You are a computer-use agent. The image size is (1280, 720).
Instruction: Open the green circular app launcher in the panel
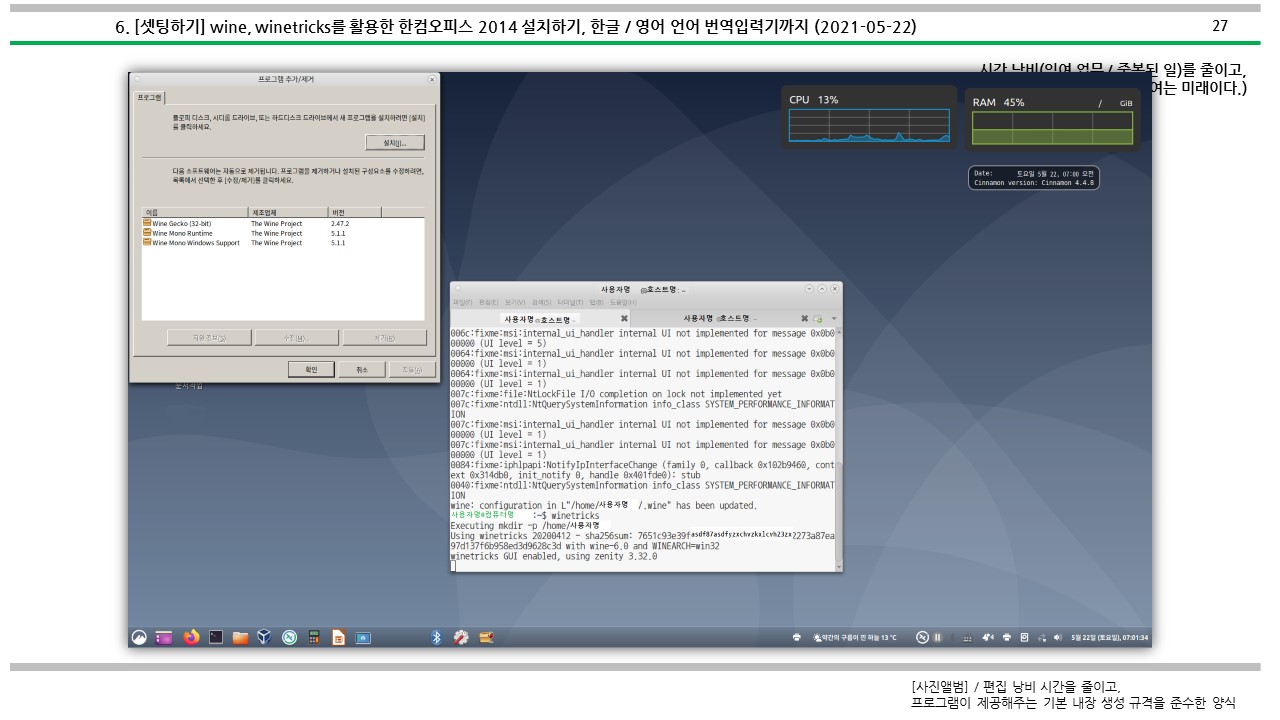click(289, 637)
